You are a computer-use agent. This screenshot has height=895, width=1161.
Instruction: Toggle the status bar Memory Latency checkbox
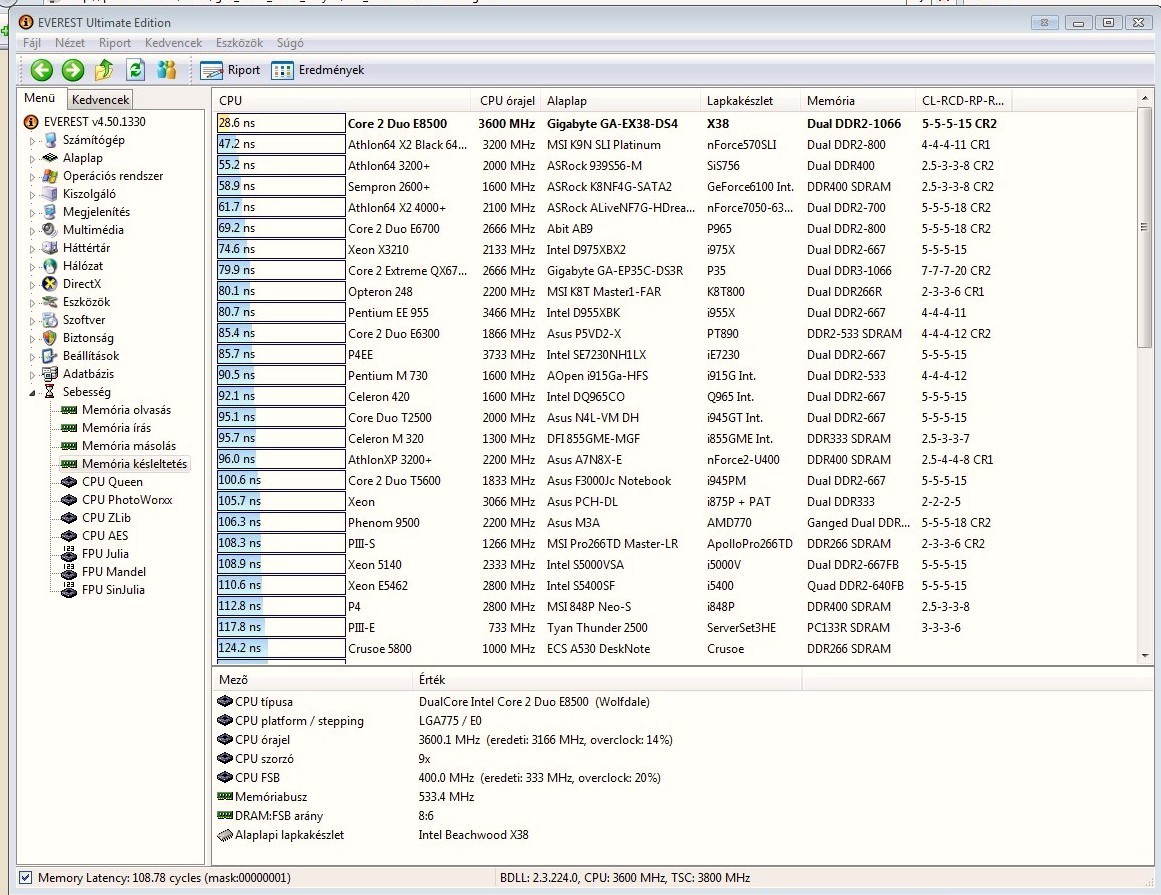26,877
